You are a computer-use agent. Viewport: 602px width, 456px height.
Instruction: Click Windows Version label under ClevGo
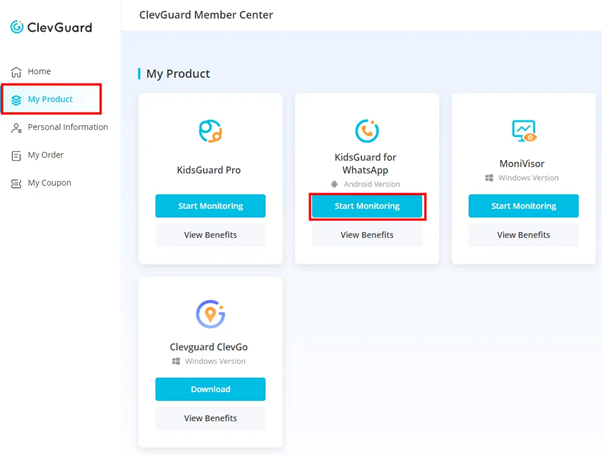point(215,361)
